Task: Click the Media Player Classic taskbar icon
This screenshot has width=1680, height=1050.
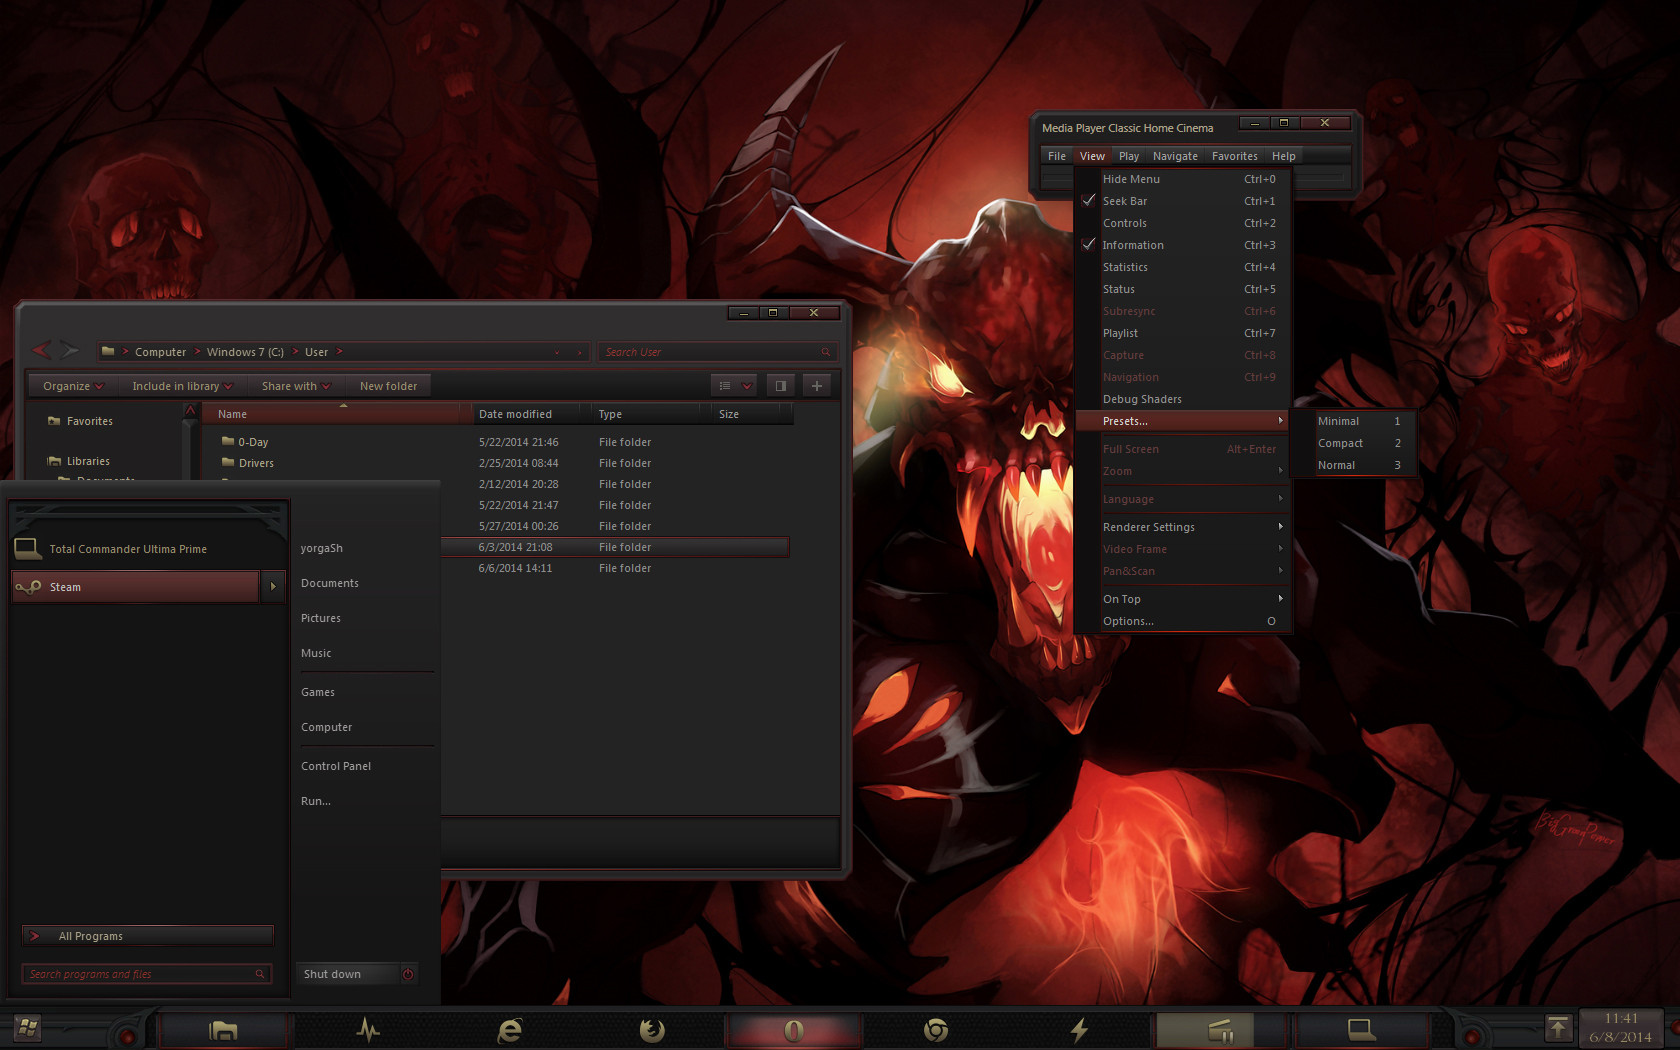Action: click(1221, 1029)
